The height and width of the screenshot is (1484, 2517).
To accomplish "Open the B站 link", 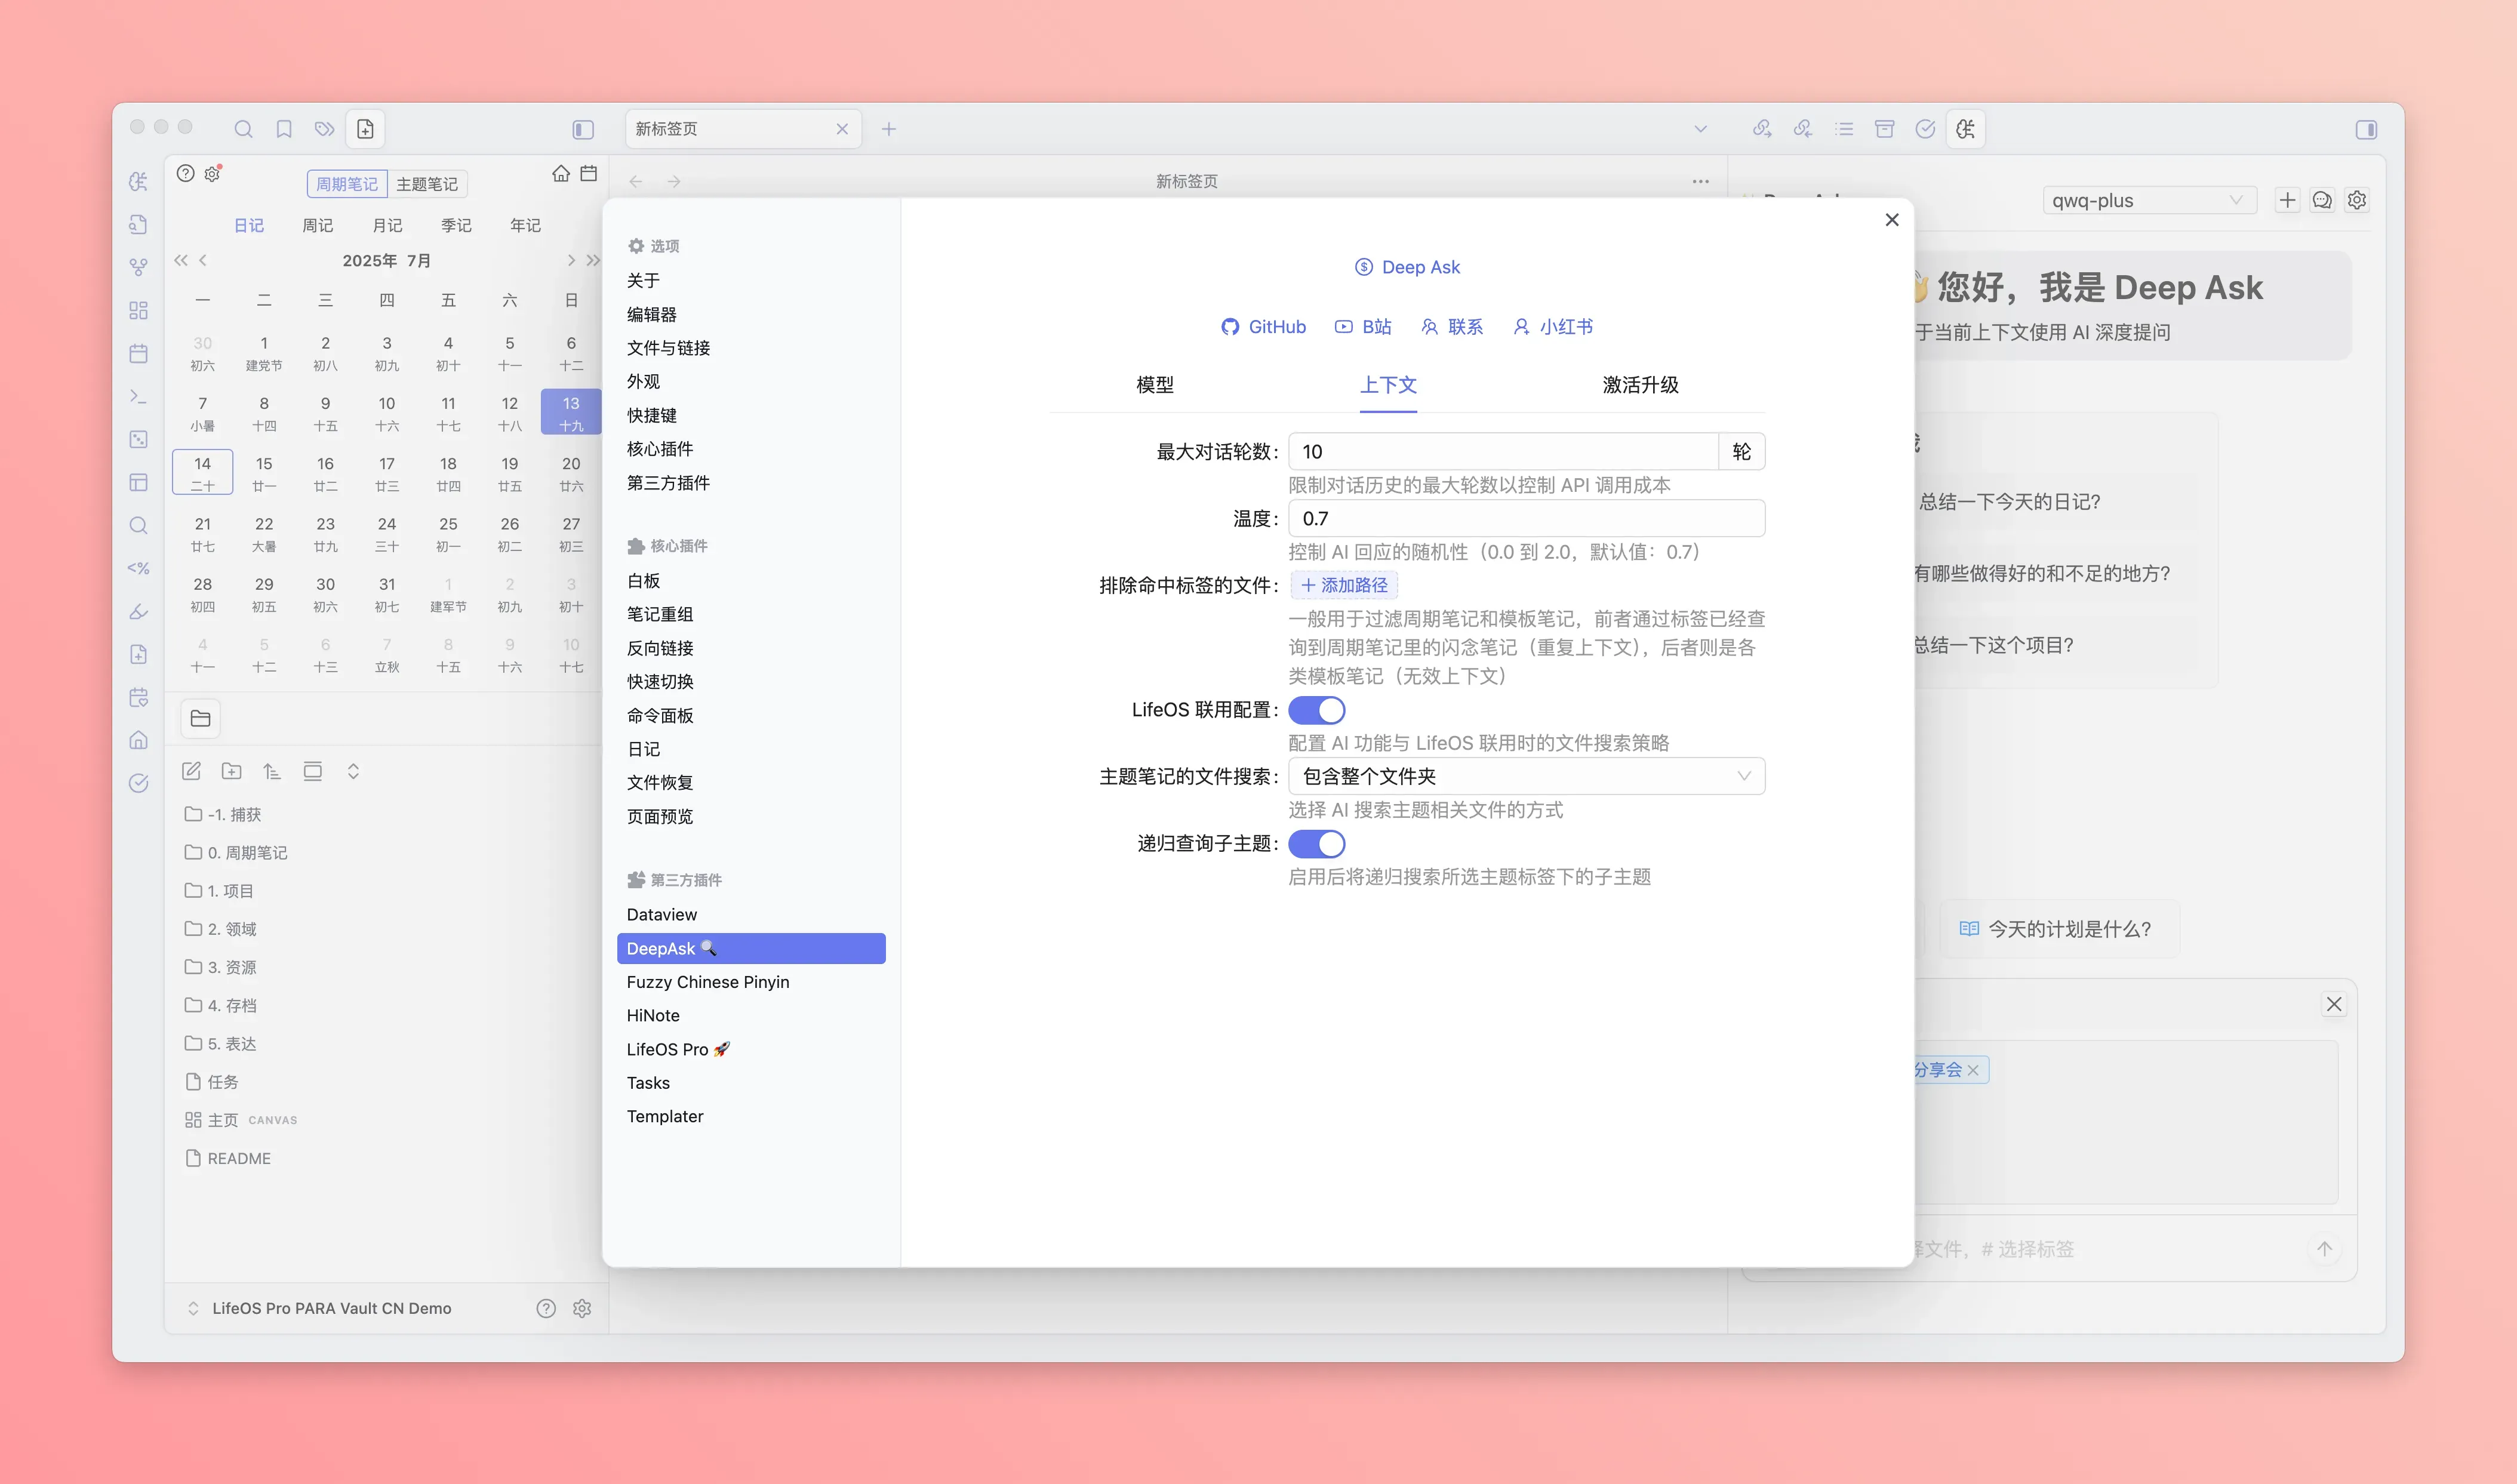I will click(x=1363, y=327).
